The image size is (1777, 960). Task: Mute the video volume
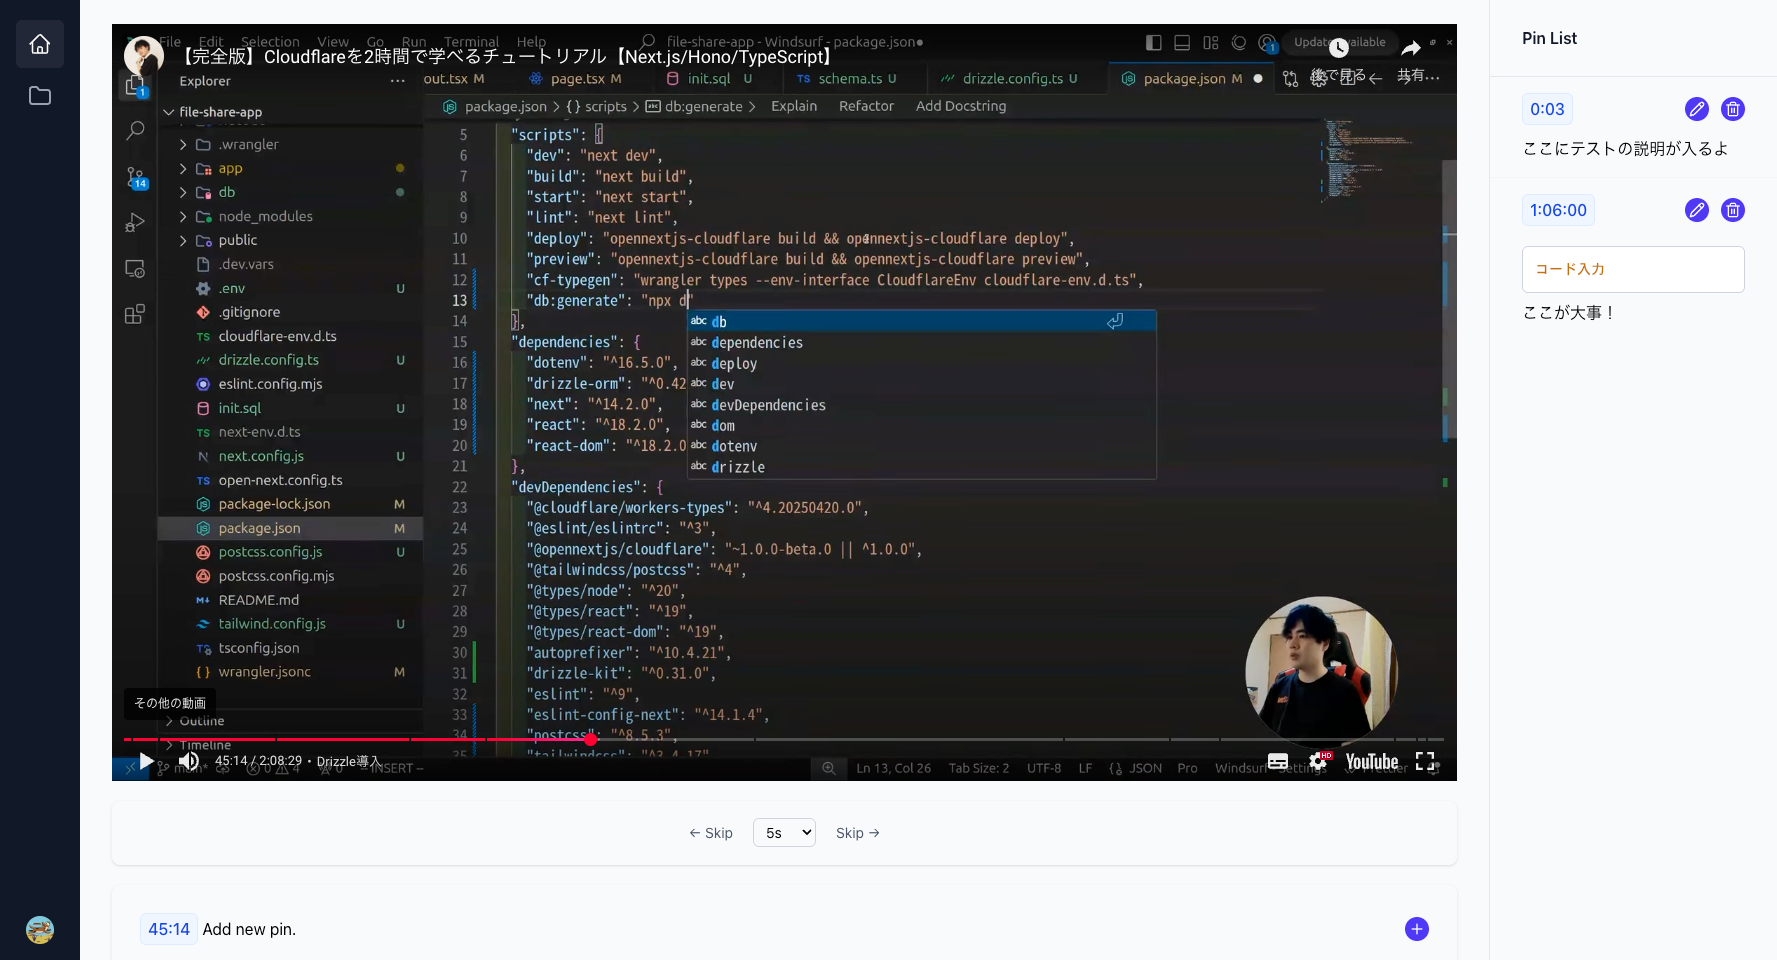(x=188, y=761)
